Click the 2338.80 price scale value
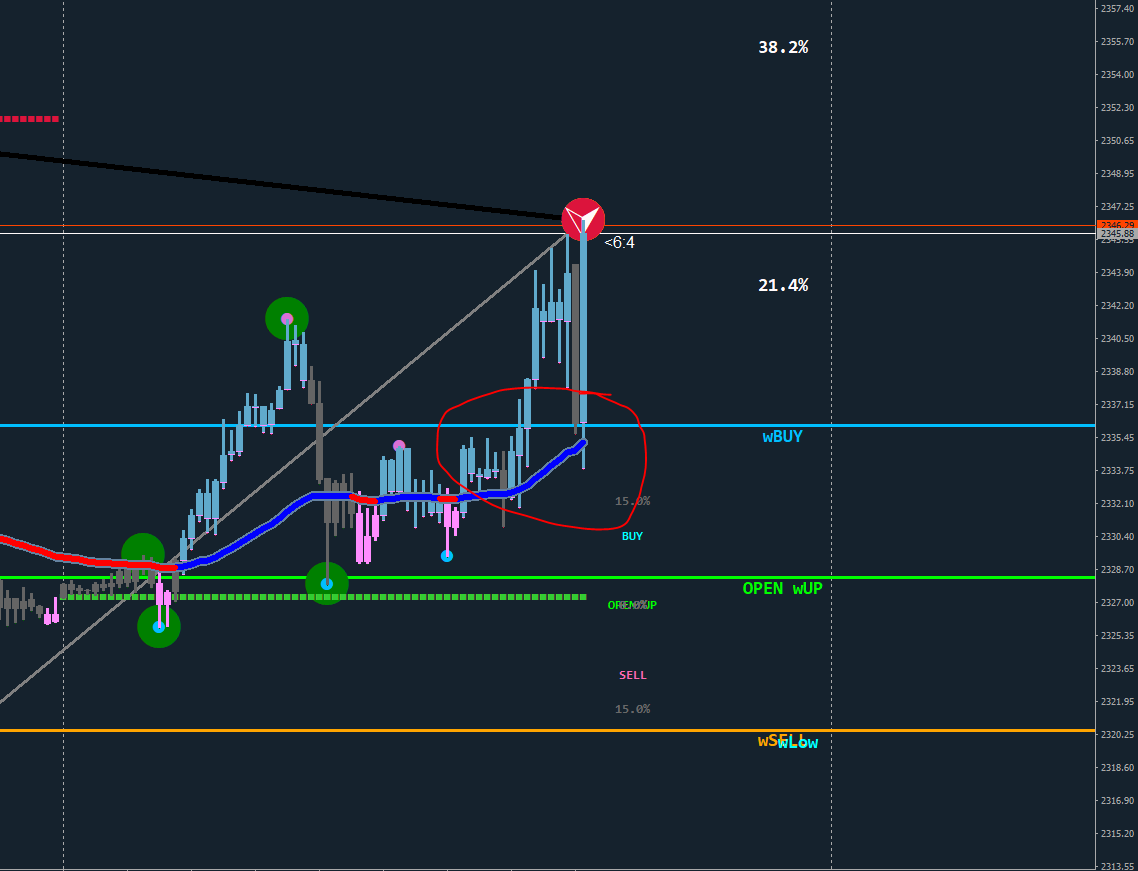This screenshot has height=871, width=1138. click(x=1117, y=371)
